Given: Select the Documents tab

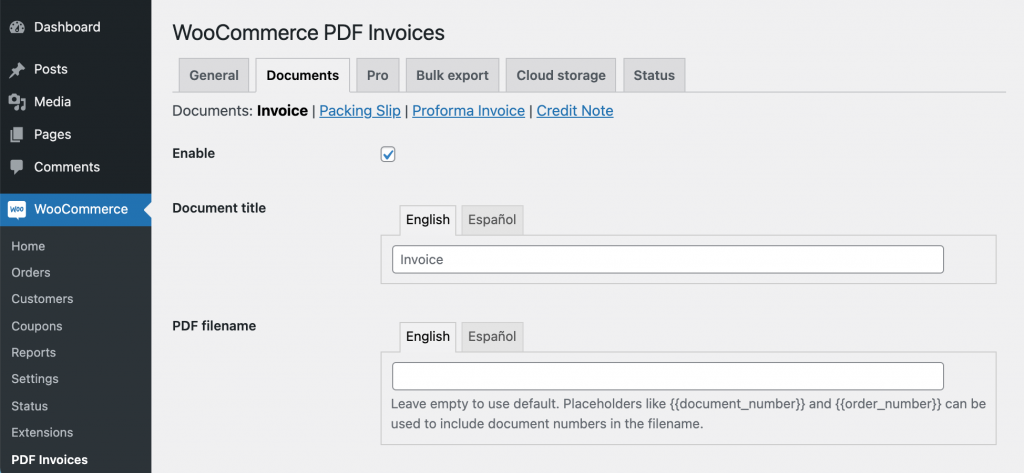Looking at the screenshot, I should click(303, 75).
